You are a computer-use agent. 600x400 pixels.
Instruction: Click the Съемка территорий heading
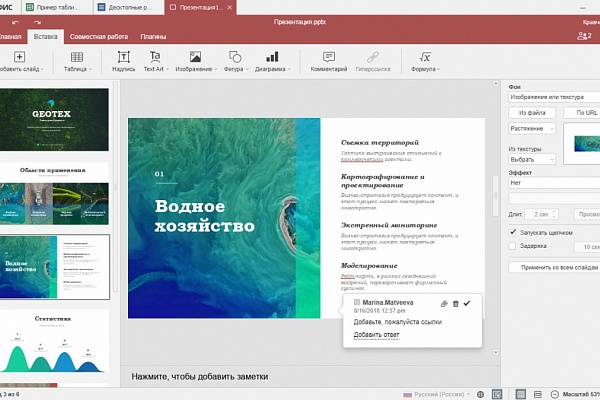[x=380, y=142]
